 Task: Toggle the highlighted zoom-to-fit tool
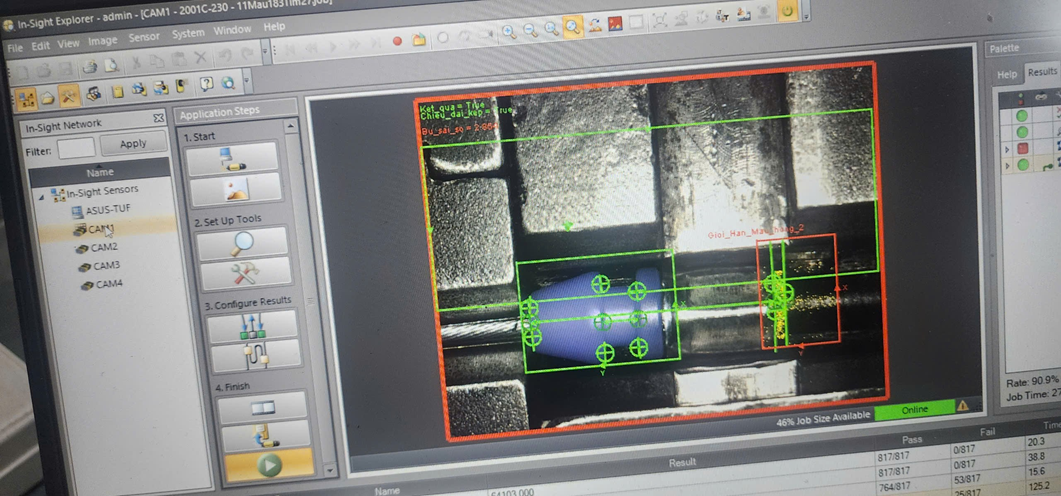[573, 28]
